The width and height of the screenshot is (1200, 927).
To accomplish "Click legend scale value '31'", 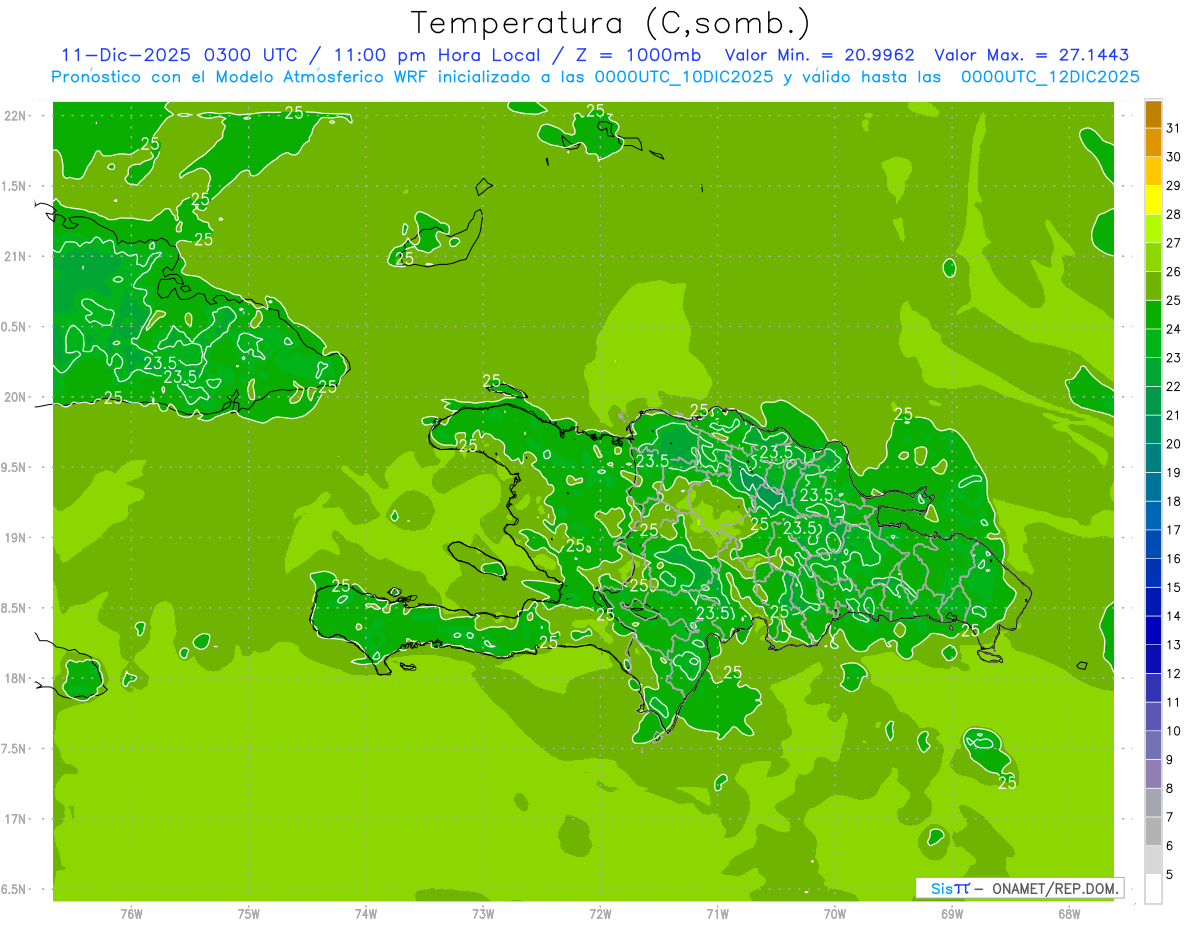I will [1174, 128].
